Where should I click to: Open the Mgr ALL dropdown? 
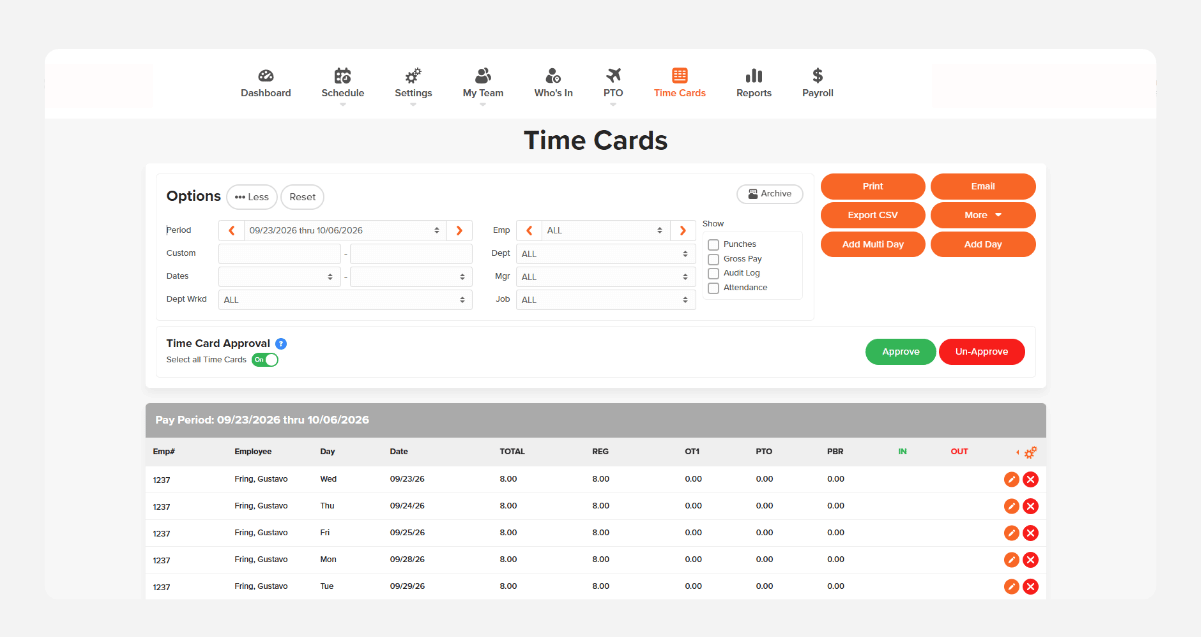(x=606, y=277)
